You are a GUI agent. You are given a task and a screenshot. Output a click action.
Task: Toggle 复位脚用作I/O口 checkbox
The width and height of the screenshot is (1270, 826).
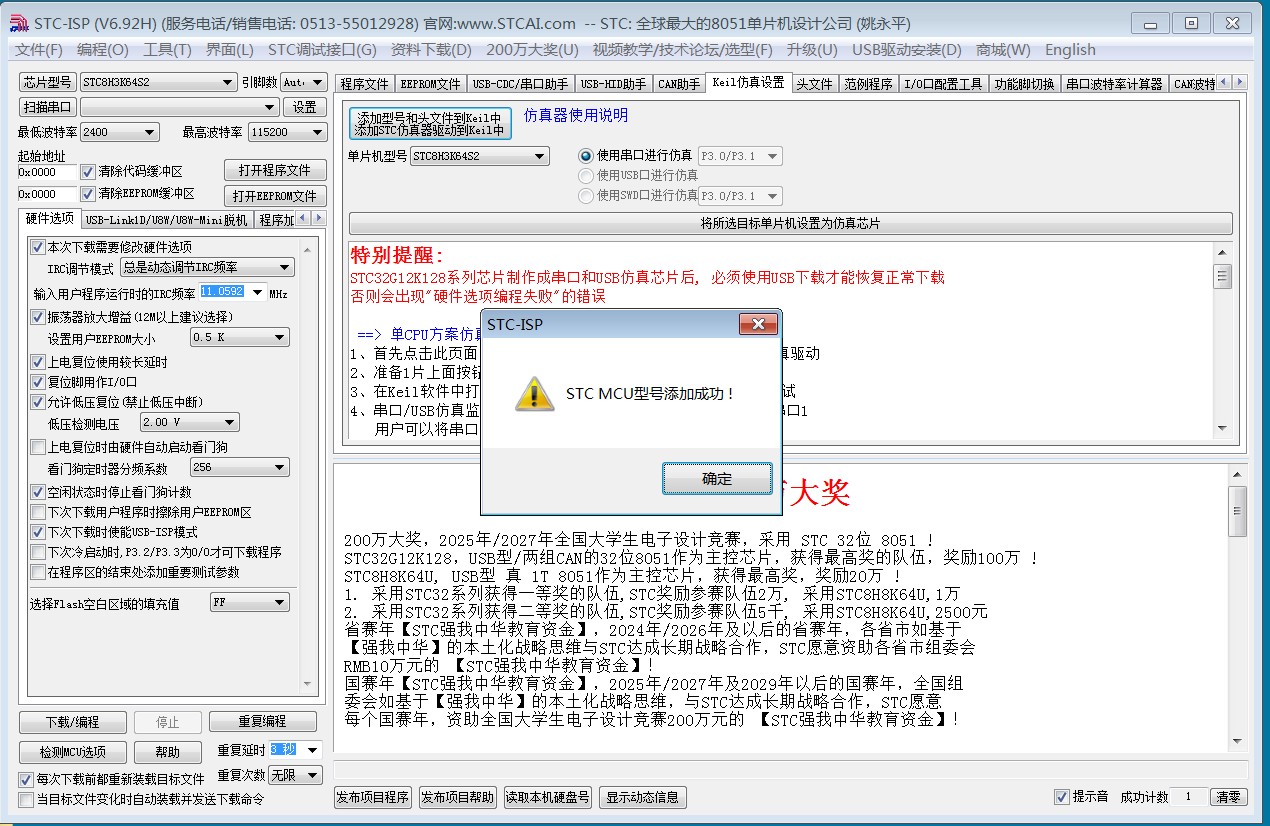click(x=38, y=382)
